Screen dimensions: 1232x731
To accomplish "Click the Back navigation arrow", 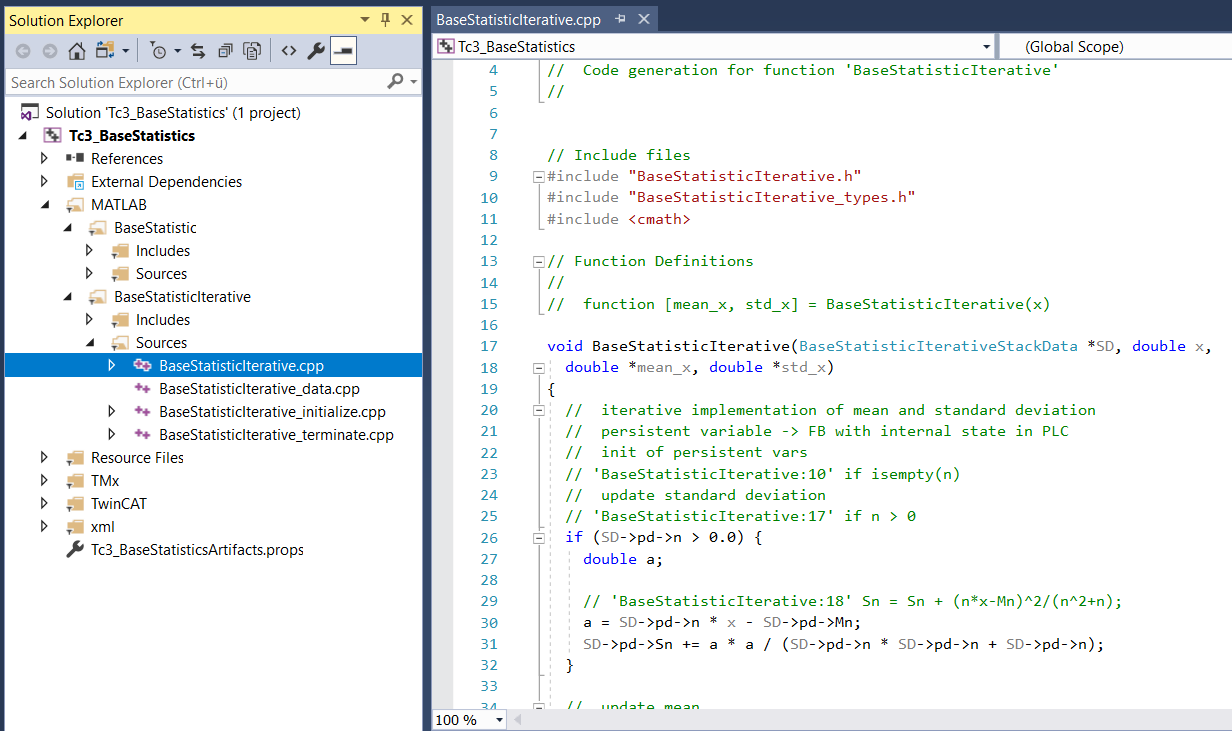I will pyautogui.click(x=23, y=50).
